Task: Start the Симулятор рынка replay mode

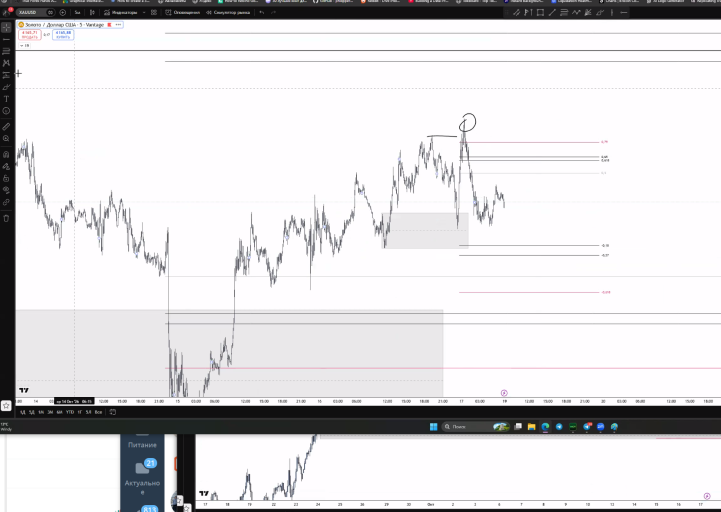Action: click(x=228, y=12)
